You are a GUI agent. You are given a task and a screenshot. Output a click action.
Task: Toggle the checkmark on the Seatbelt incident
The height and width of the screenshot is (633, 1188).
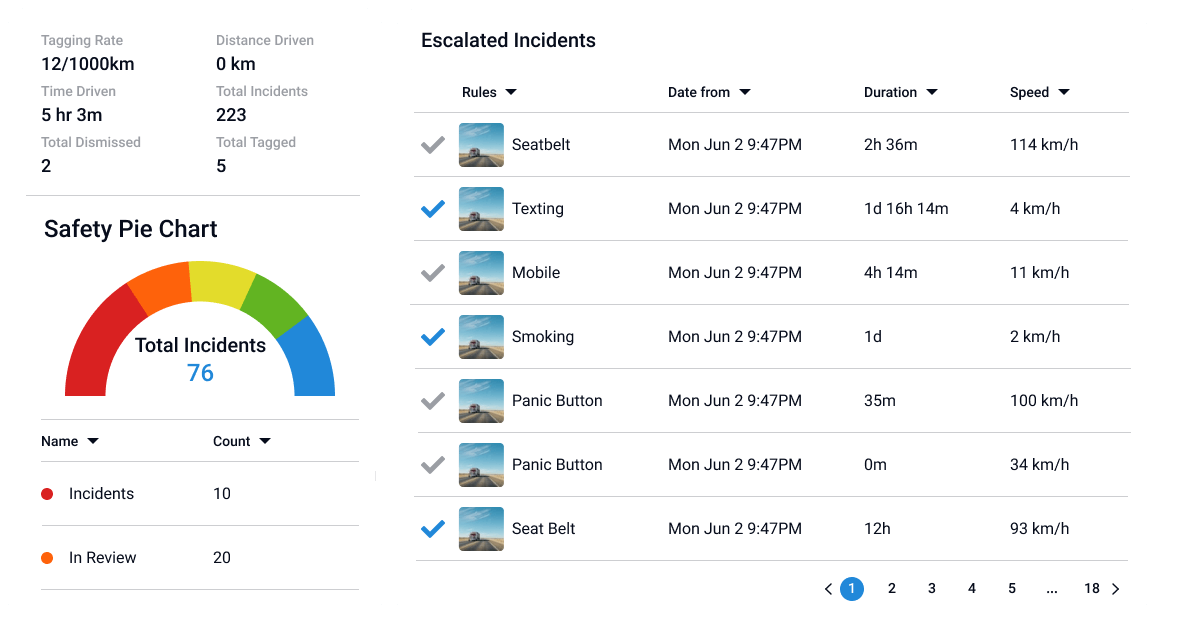(x=432, y=144)
